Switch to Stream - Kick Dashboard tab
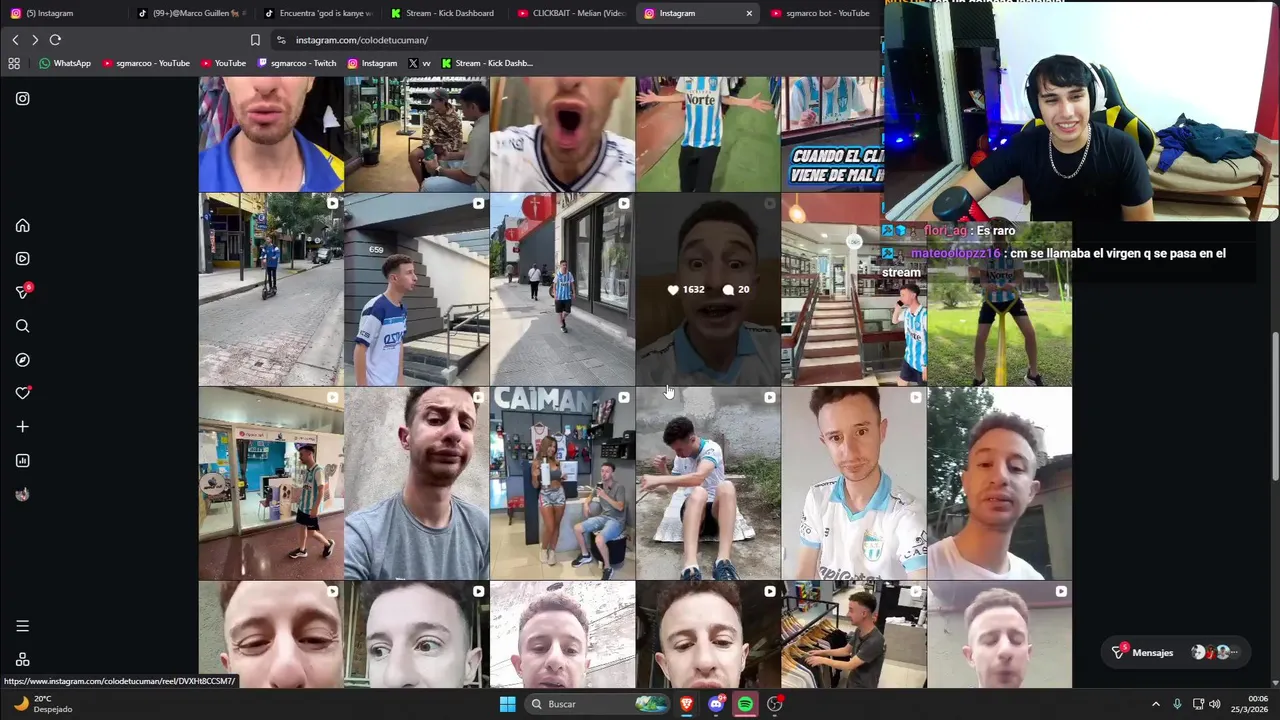The height and width of the screenshot is (720, 1280). pos(444,13)
